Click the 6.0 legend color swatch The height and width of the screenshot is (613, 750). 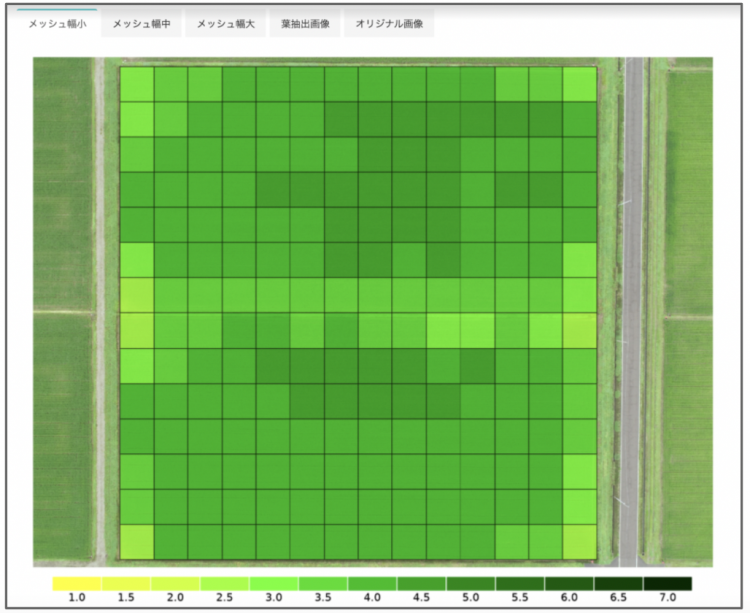[570, 584]
